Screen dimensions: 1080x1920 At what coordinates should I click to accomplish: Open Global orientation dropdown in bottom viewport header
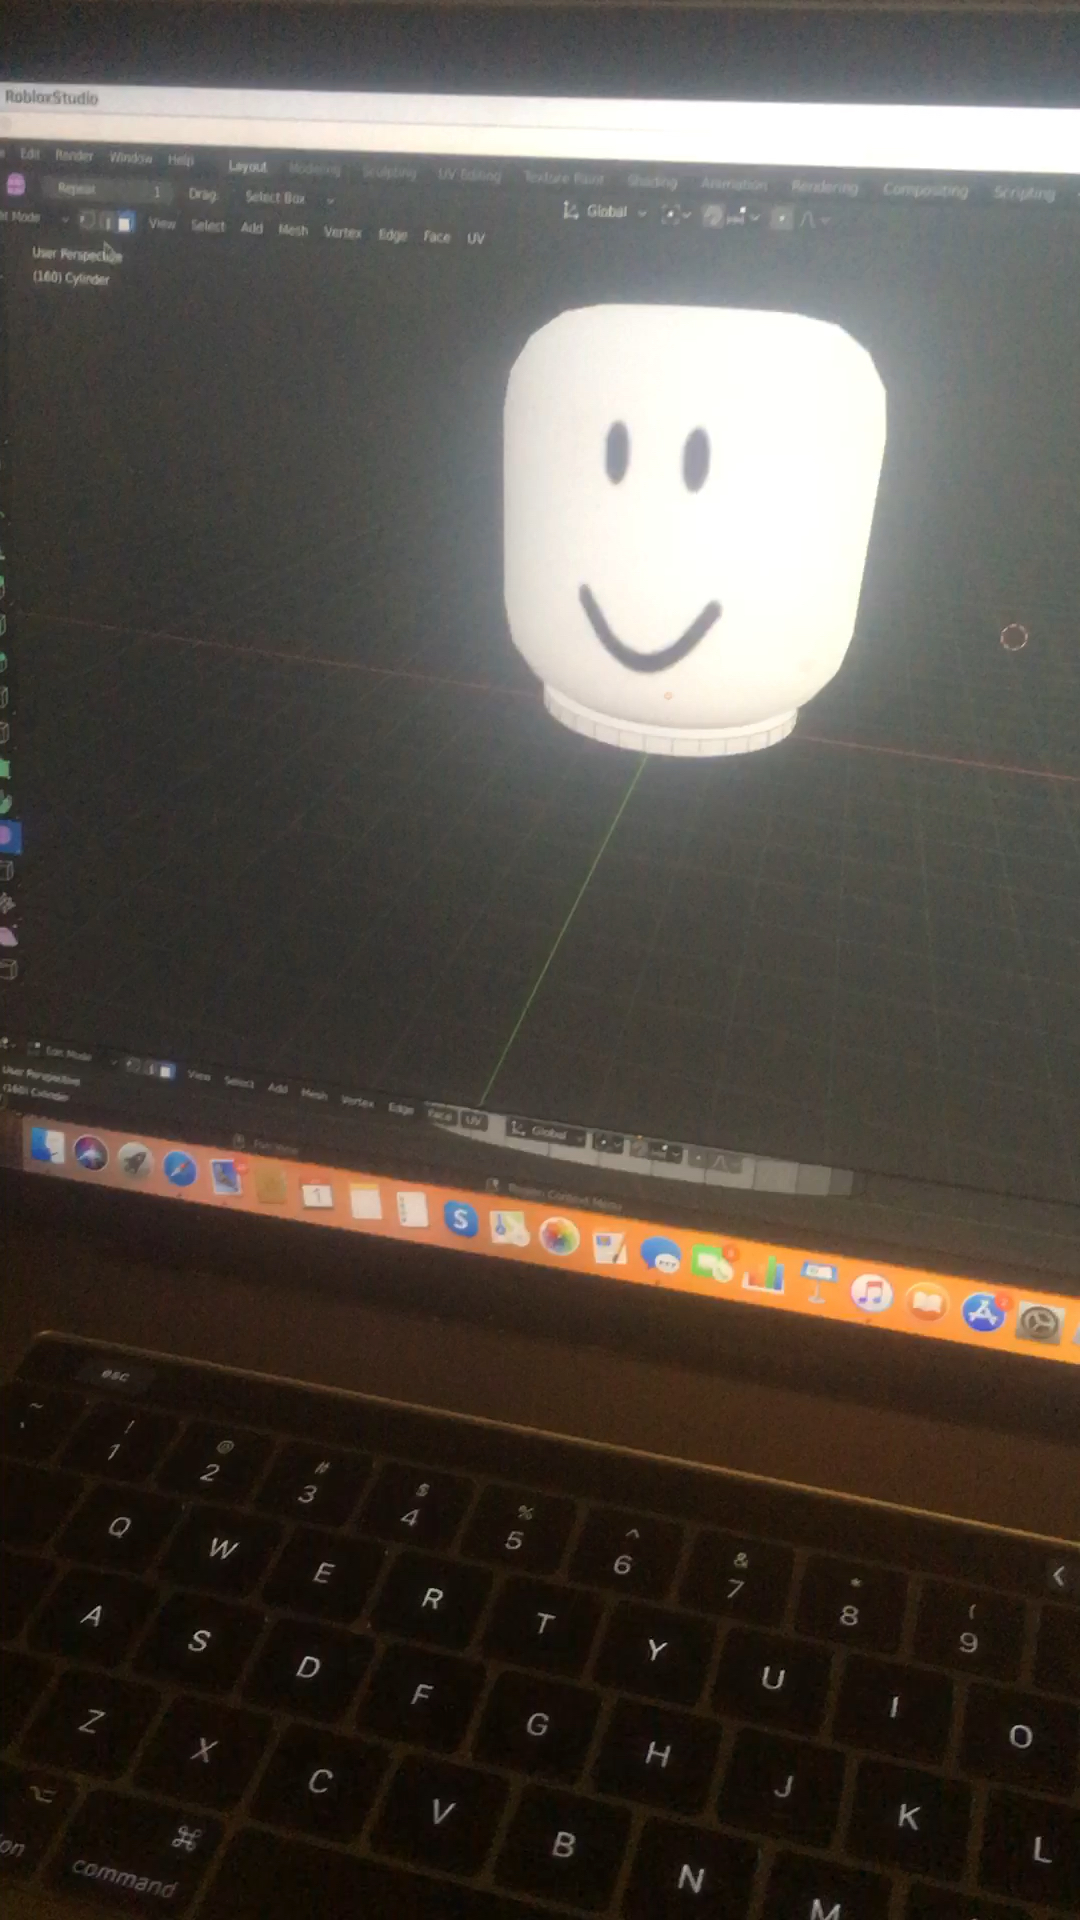[x=547, y=1132]
